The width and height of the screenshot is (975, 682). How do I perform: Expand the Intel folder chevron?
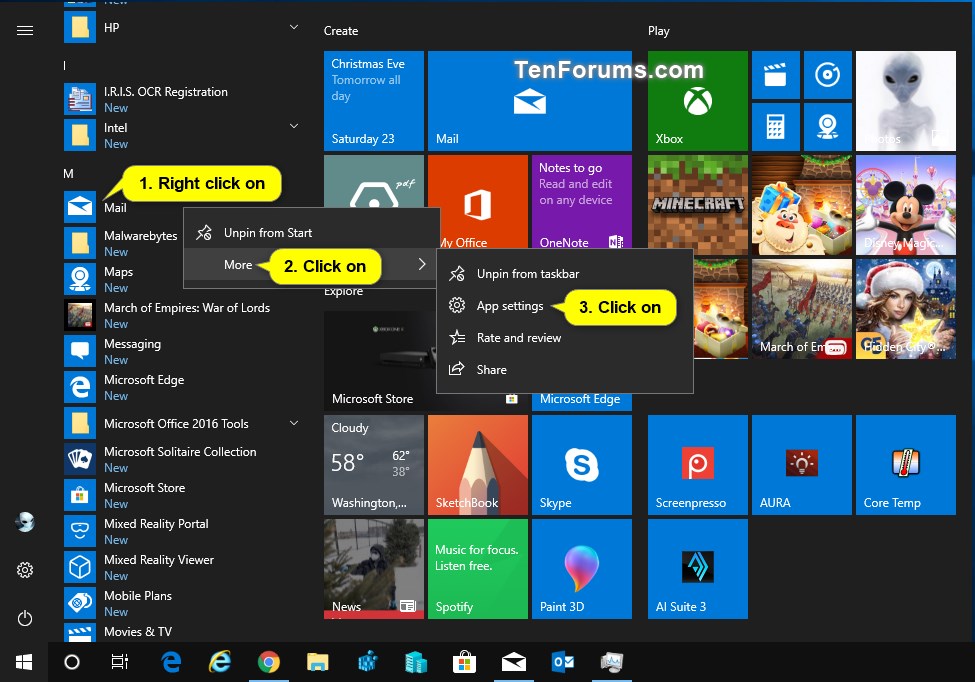coord(294,127)
